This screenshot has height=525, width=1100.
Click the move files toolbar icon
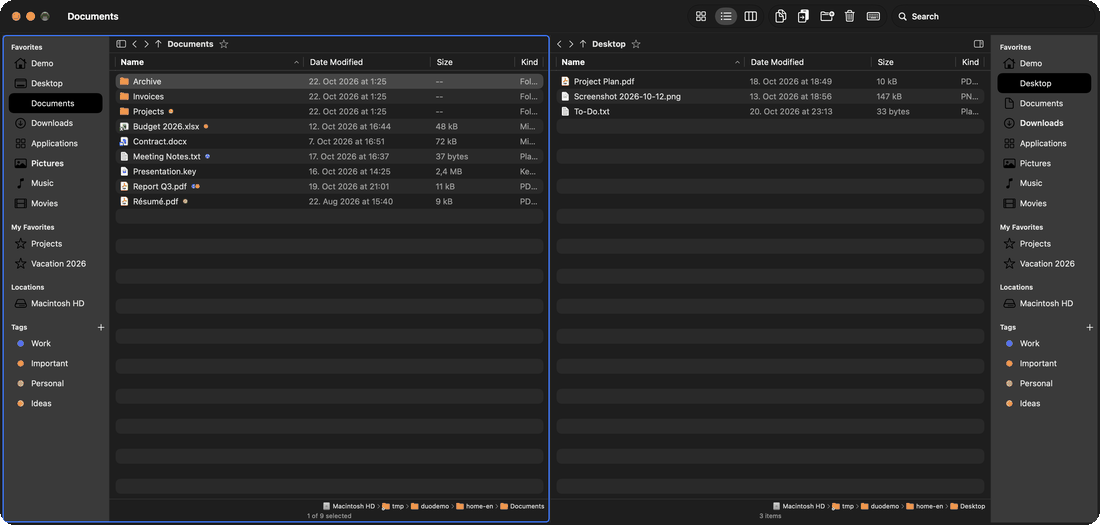[803, 16]
